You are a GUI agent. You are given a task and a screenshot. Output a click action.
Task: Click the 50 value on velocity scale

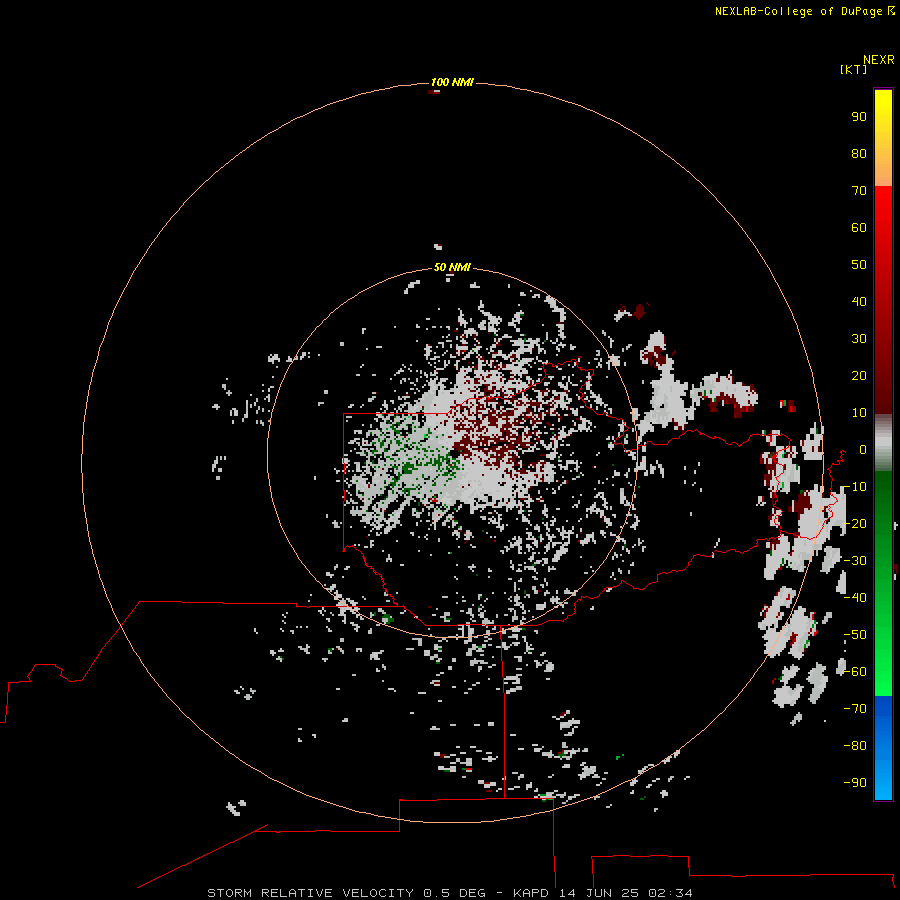[859, 265]
